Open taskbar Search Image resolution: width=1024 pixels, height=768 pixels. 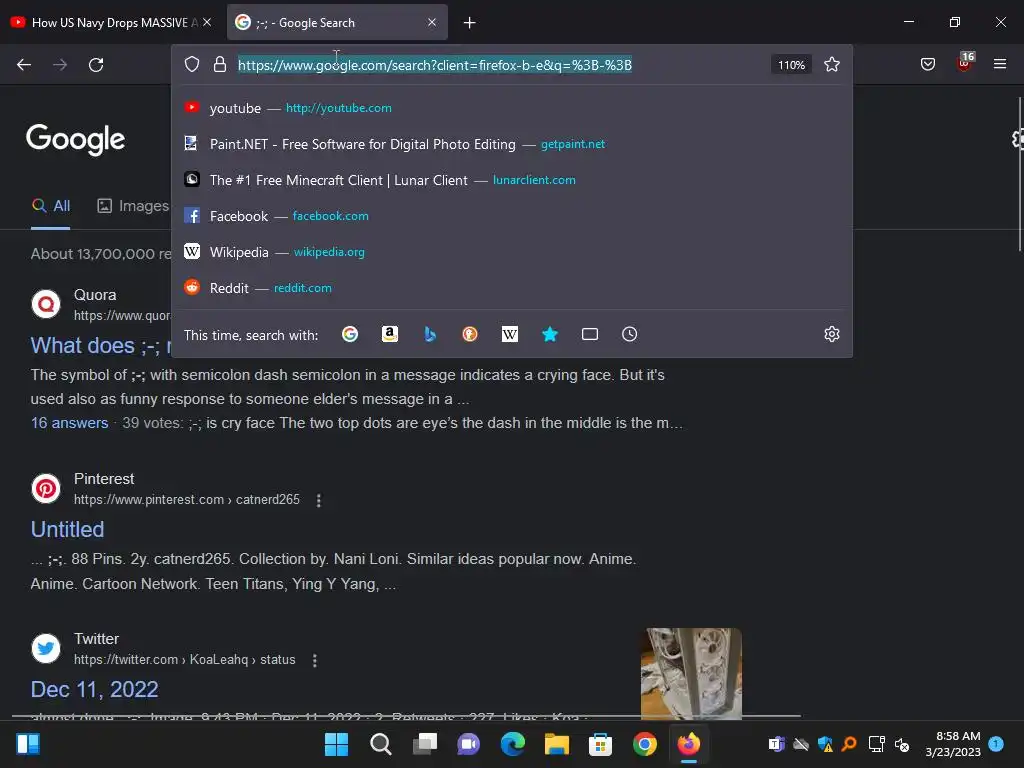click(x=381, y=744)
